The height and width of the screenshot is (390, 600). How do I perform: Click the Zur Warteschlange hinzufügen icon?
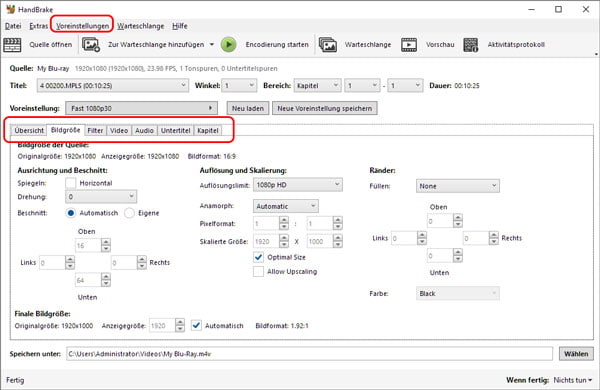tap(91, 45)
